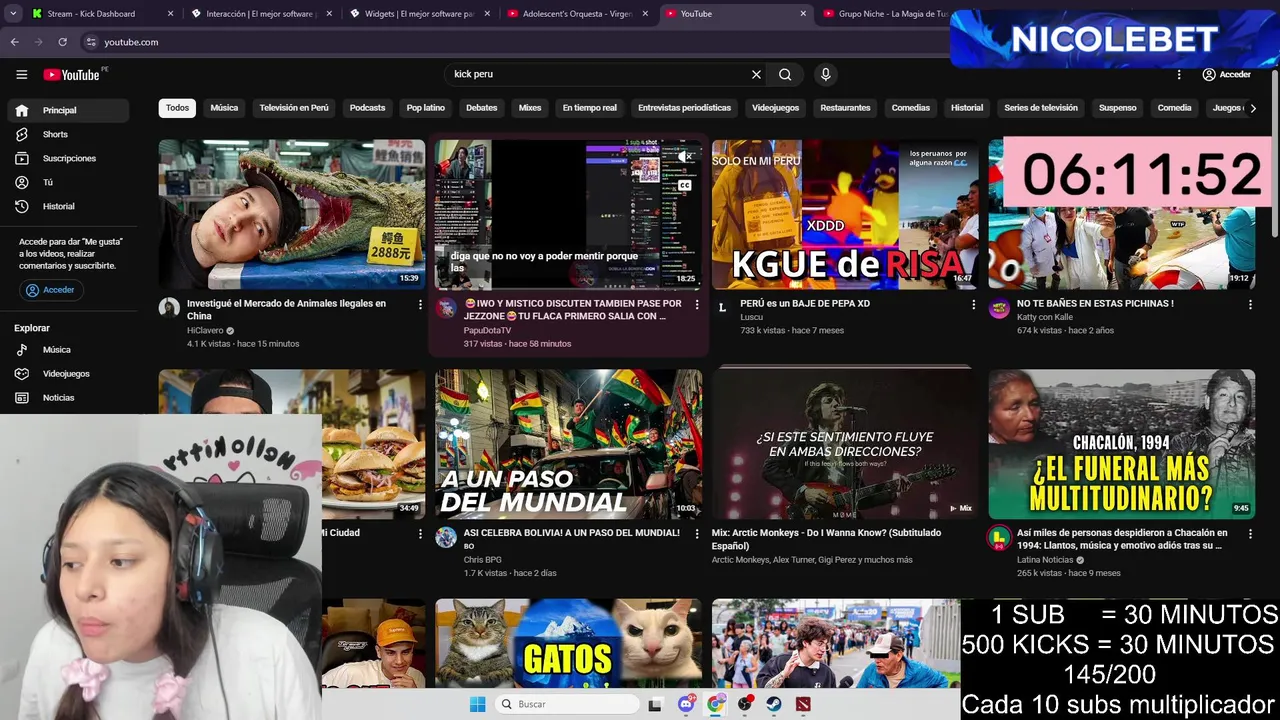Click the sidebar Acceder button

point(50,290)
